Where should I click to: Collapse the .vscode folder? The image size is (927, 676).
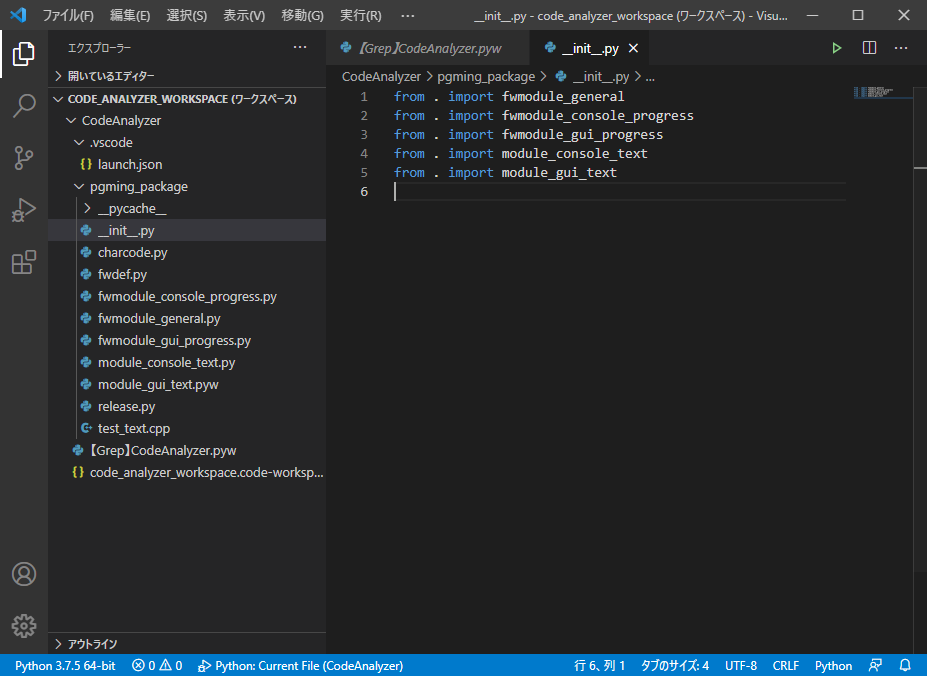click(187, 143)
